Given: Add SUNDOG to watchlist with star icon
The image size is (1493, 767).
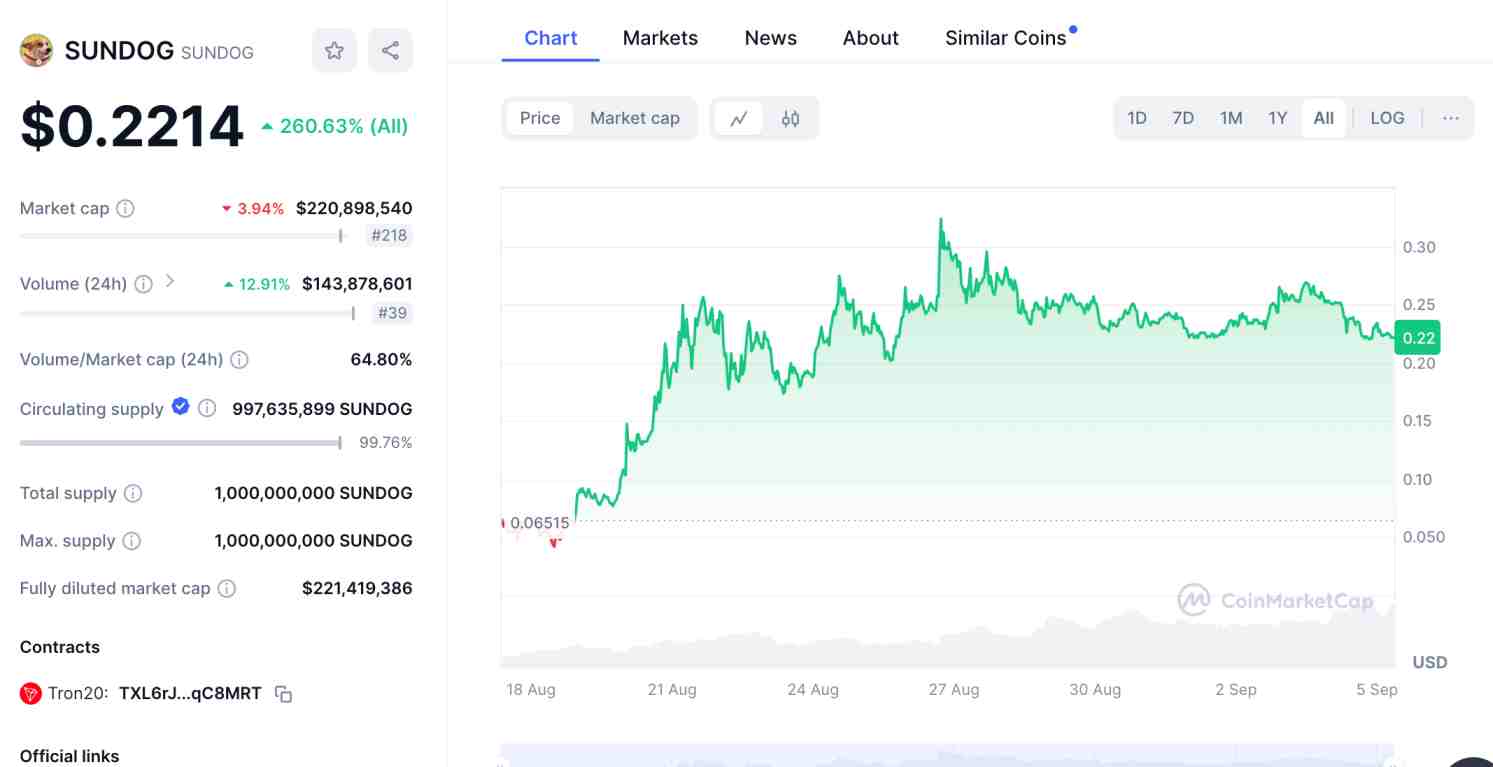Looking at the screenshot, I should [x=334, y=51].
